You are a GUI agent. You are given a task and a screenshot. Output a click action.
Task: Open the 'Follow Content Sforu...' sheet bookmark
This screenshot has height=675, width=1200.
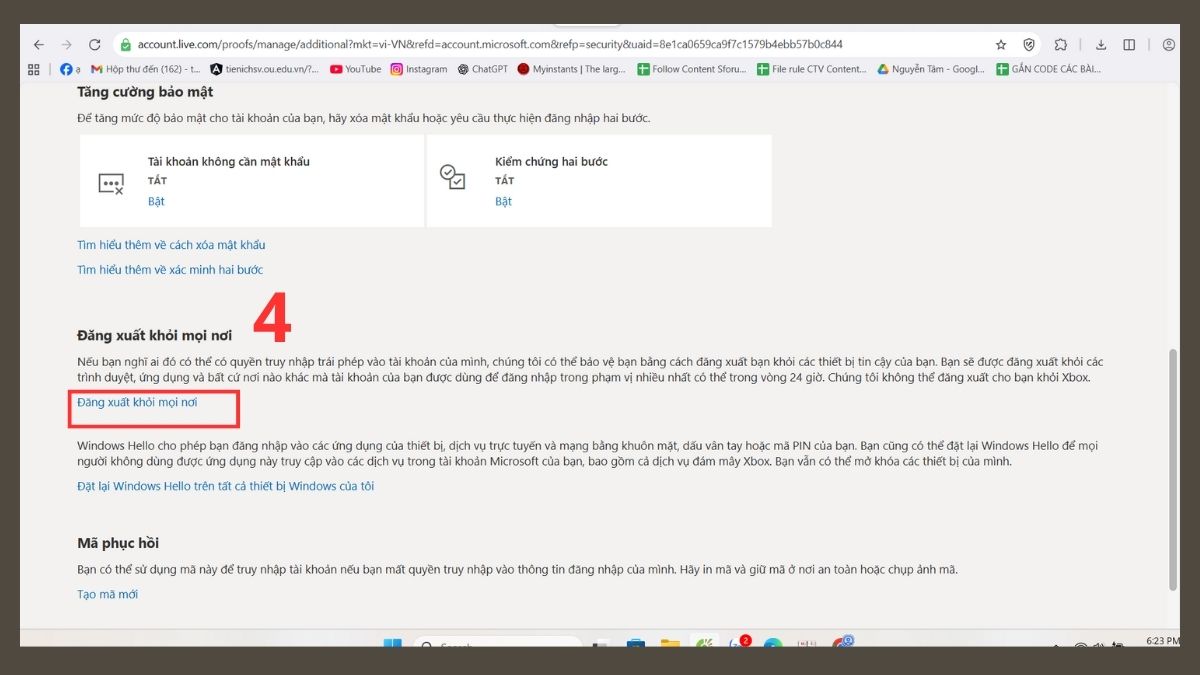tap(692, 69)
